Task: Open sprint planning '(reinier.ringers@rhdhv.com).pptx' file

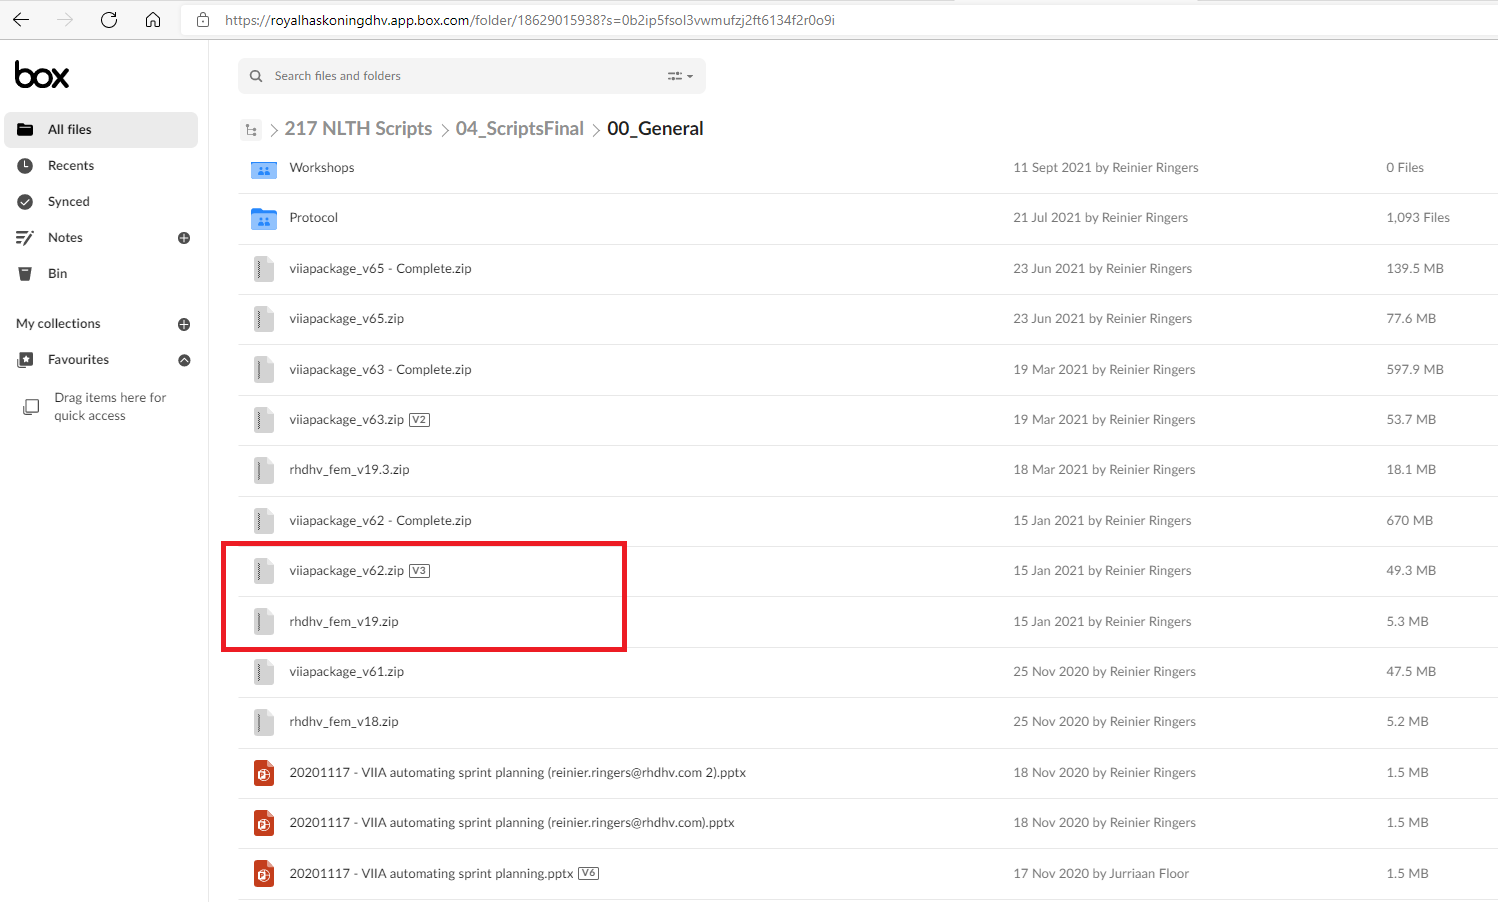Action: (512, 823)
